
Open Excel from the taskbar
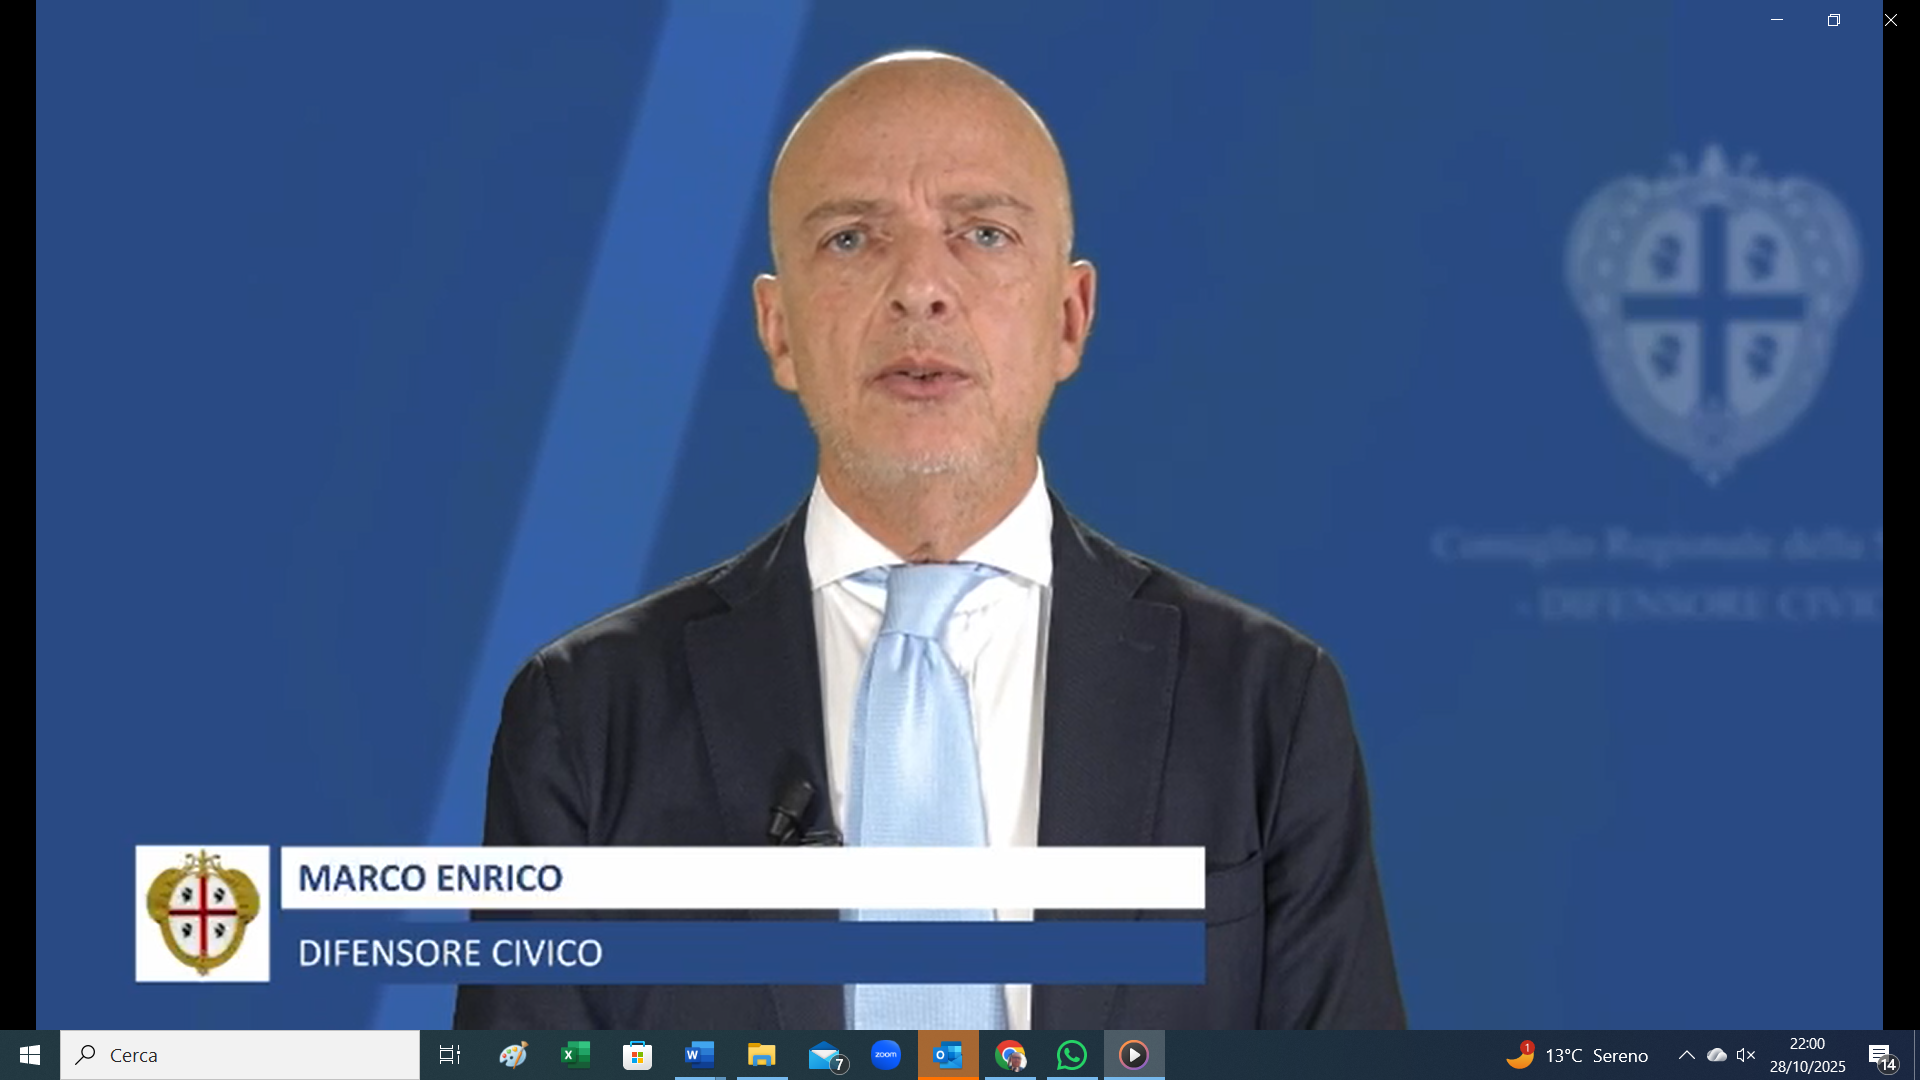(x=576, y=1055)
